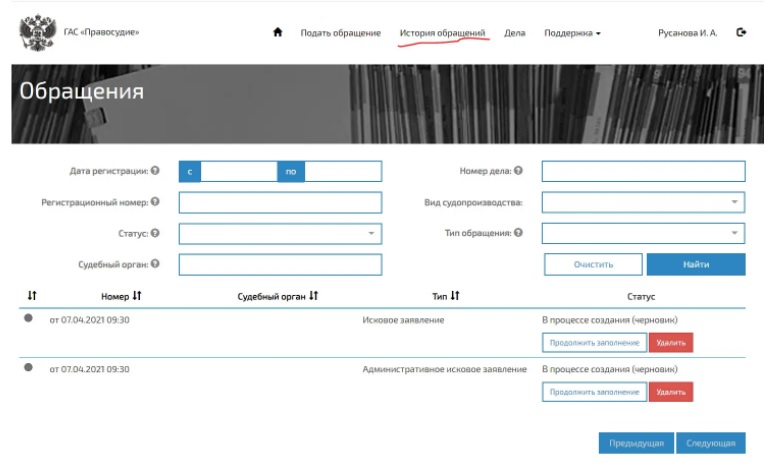Focus the Судебный орган input
This screenshot has width=775, height=466.
[x=280, y=264]
